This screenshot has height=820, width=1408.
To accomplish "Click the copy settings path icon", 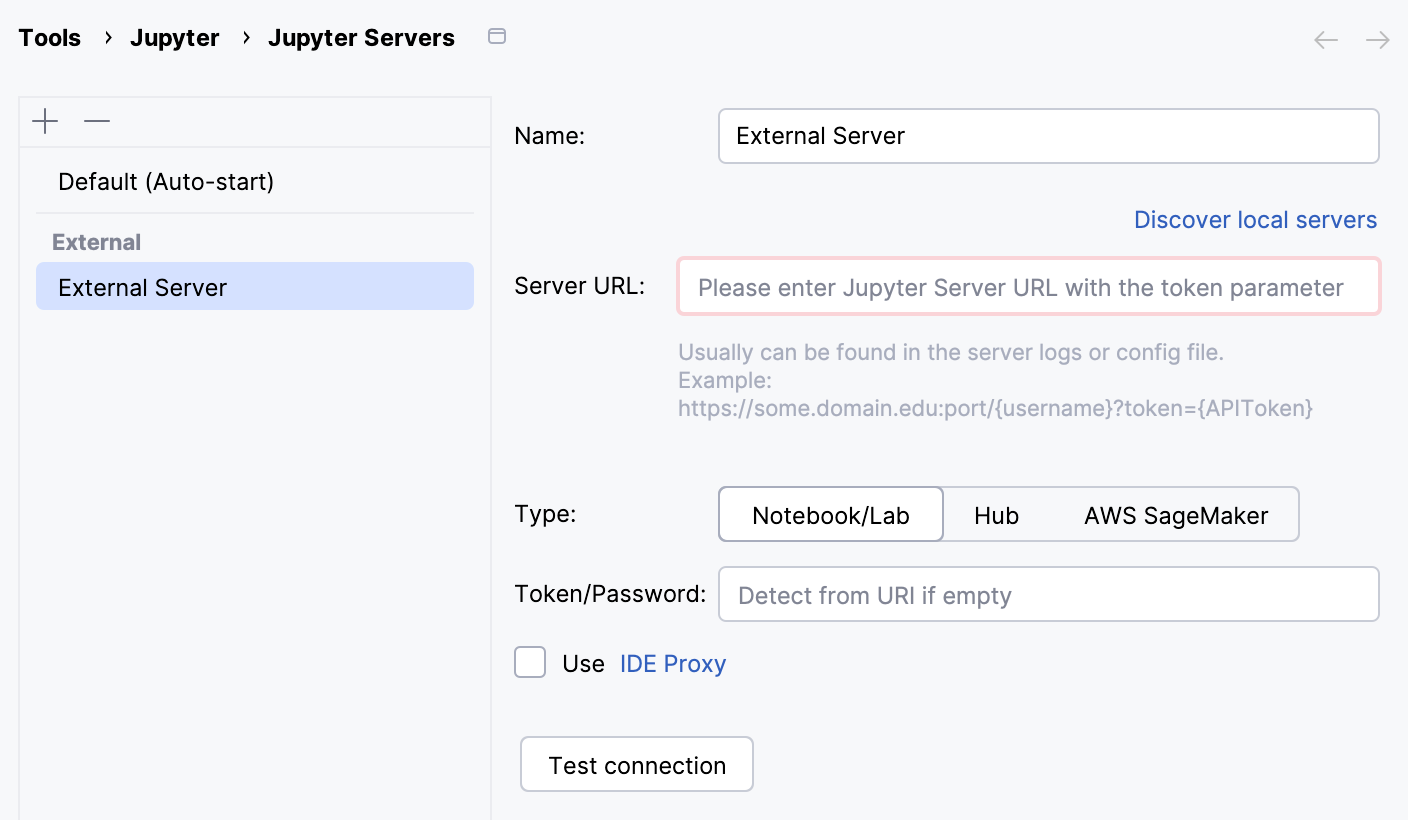I will (x=497, y=35).
